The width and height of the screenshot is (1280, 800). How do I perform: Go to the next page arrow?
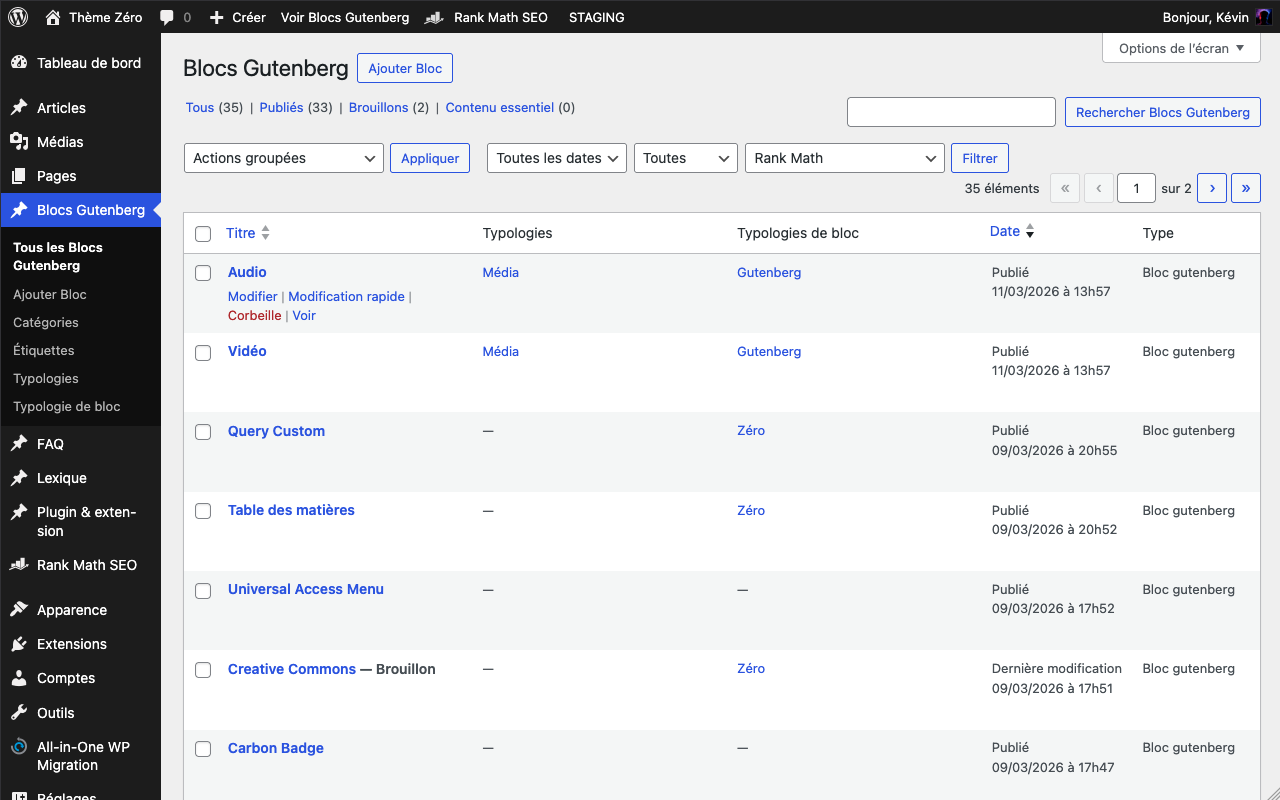[x=1211, y=188]
